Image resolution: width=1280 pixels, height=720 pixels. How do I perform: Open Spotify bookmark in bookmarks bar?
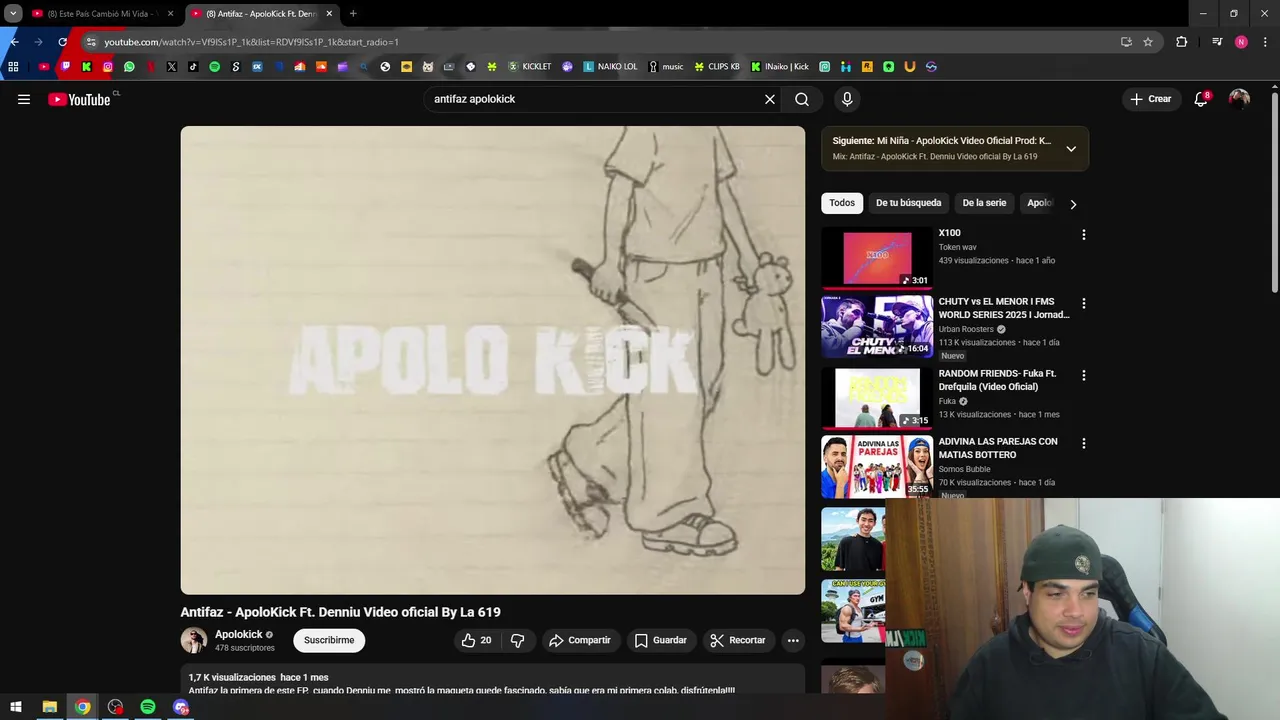(x=214, y=67)
